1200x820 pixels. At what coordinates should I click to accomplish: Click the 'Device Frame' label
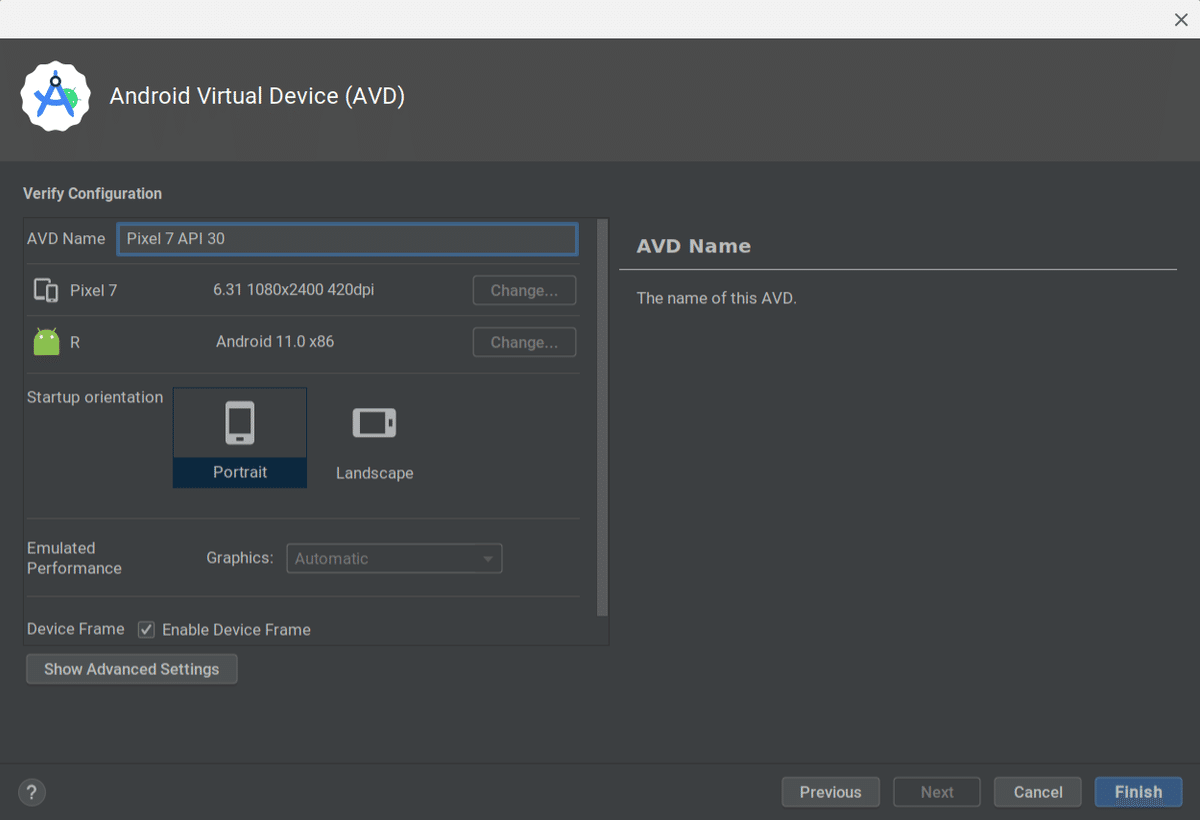76,629
